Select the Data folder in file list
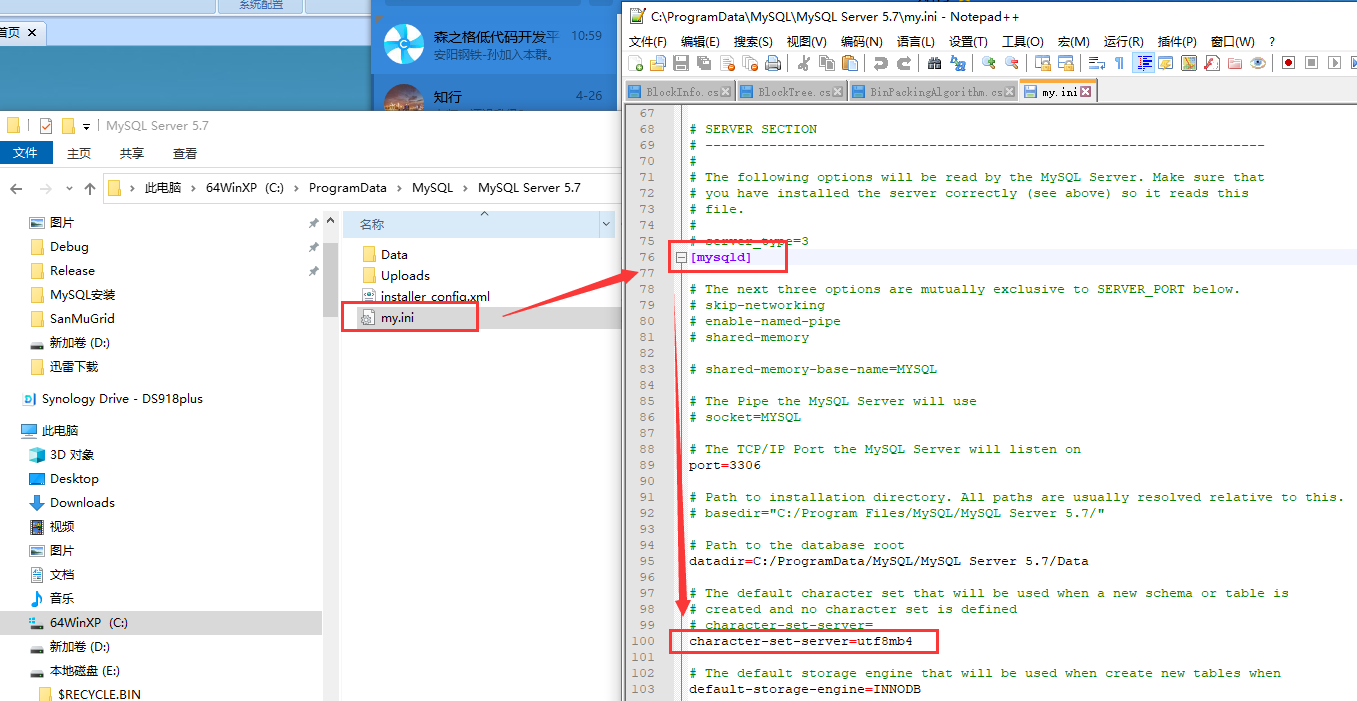 click(x=394, y=255)
